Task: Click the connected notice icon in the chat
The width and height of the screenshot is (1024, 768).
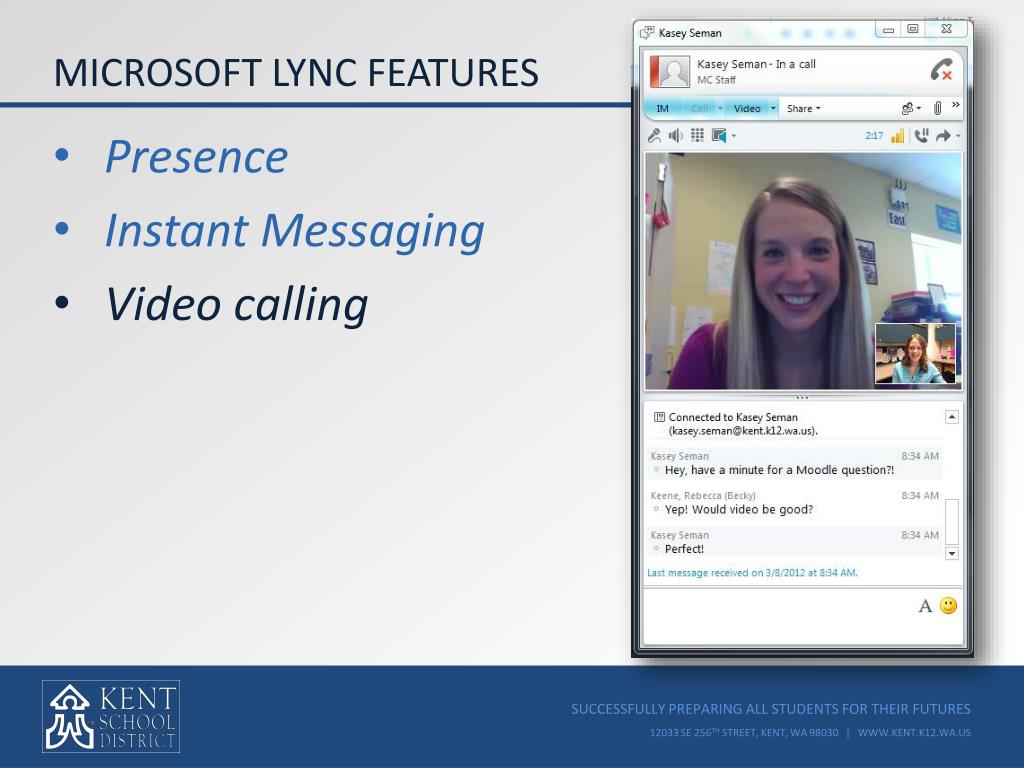Action: click(660, 417)
